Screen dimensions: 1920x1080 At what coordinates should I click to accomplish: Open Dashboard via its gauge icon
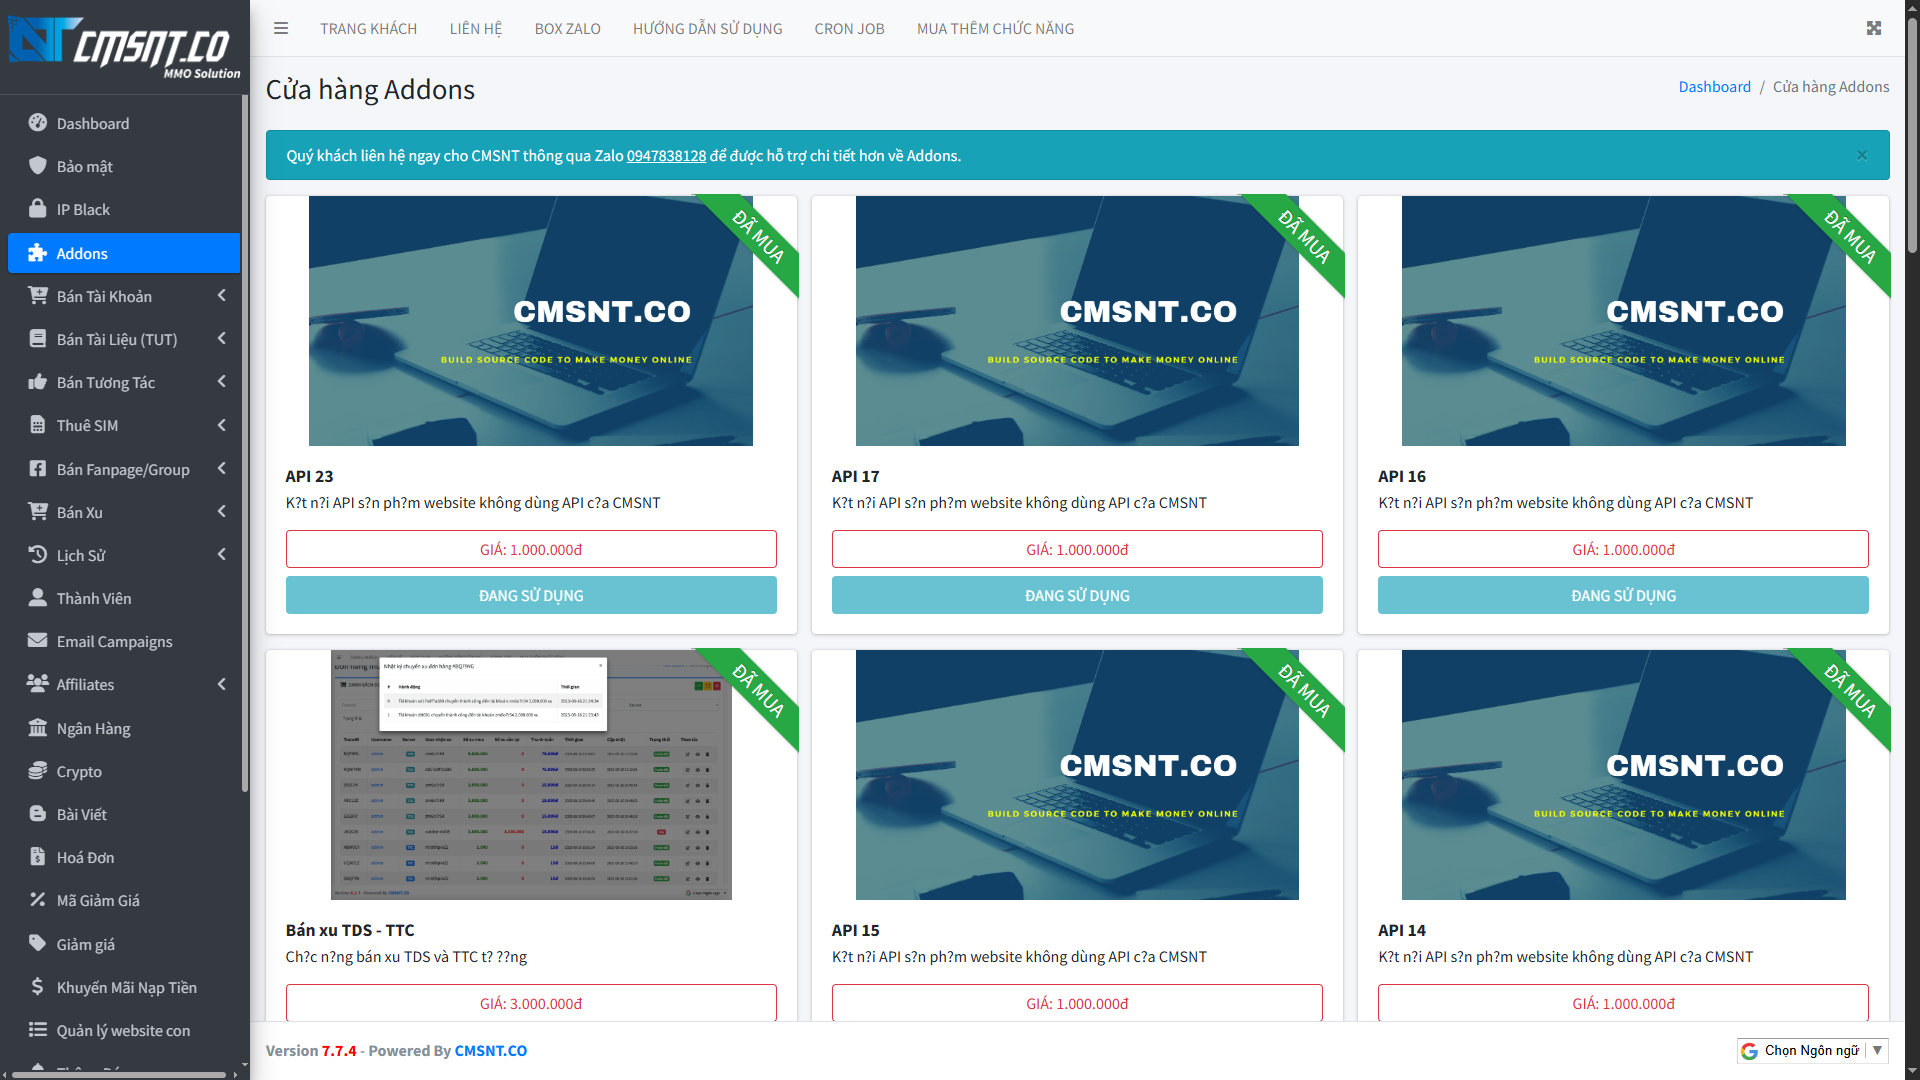pos(38,123)
